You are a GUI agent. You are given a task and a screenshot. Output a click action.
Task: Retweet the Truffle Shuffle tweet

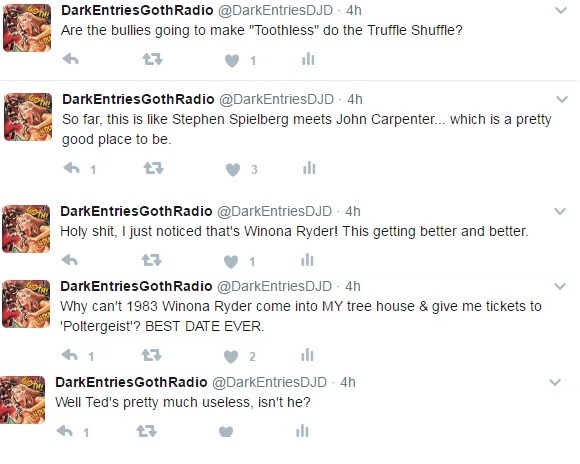[153, 59]
